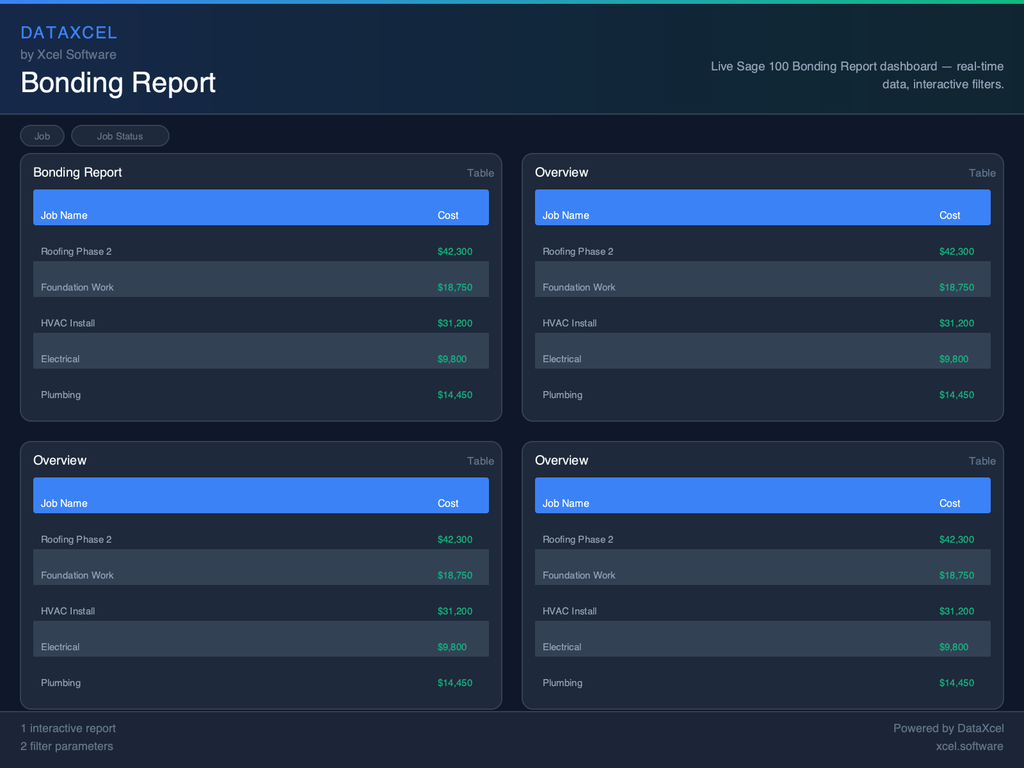The width and height of the screenshot is (1024, 768).
Task: Sort by Cost in Bonding Report table
Action: [448, 215]
